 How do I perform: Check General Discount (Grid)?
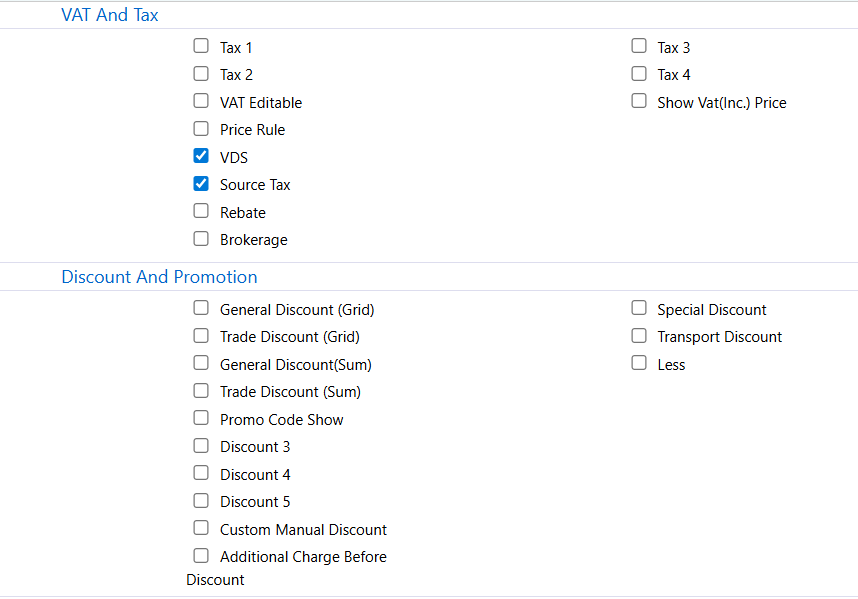201,308
